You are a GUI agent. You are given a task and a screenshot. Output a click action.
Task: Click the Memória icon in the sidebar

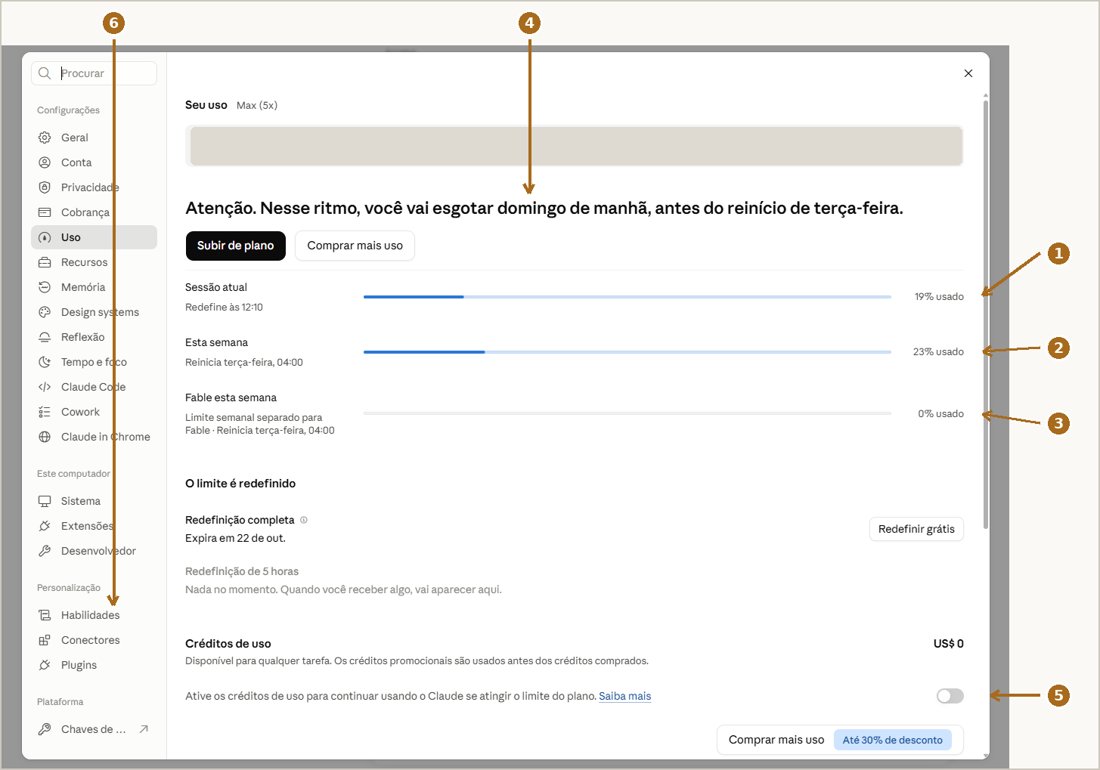coord(45,287)
